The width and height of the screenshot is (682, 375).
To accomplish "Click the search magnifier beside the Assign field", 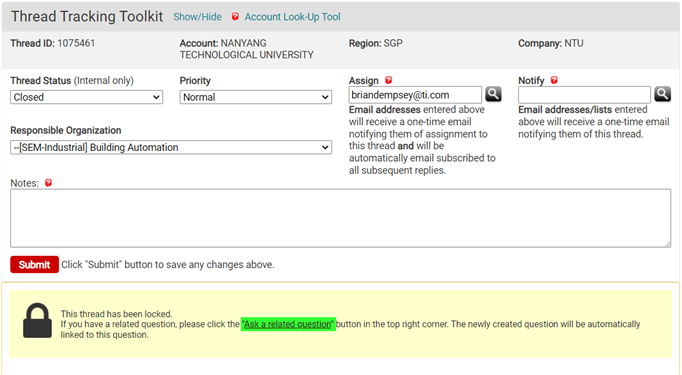I will pos(493,94).
